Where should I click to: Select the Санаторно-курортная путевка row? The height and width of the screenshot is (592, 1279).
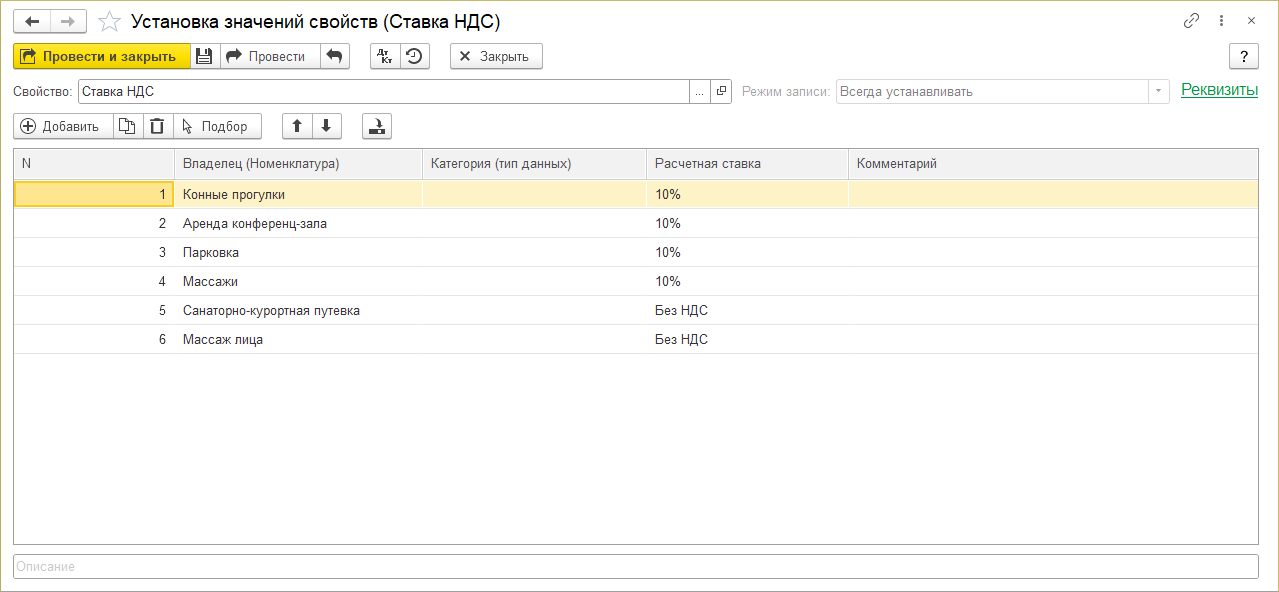coord(636,310)
